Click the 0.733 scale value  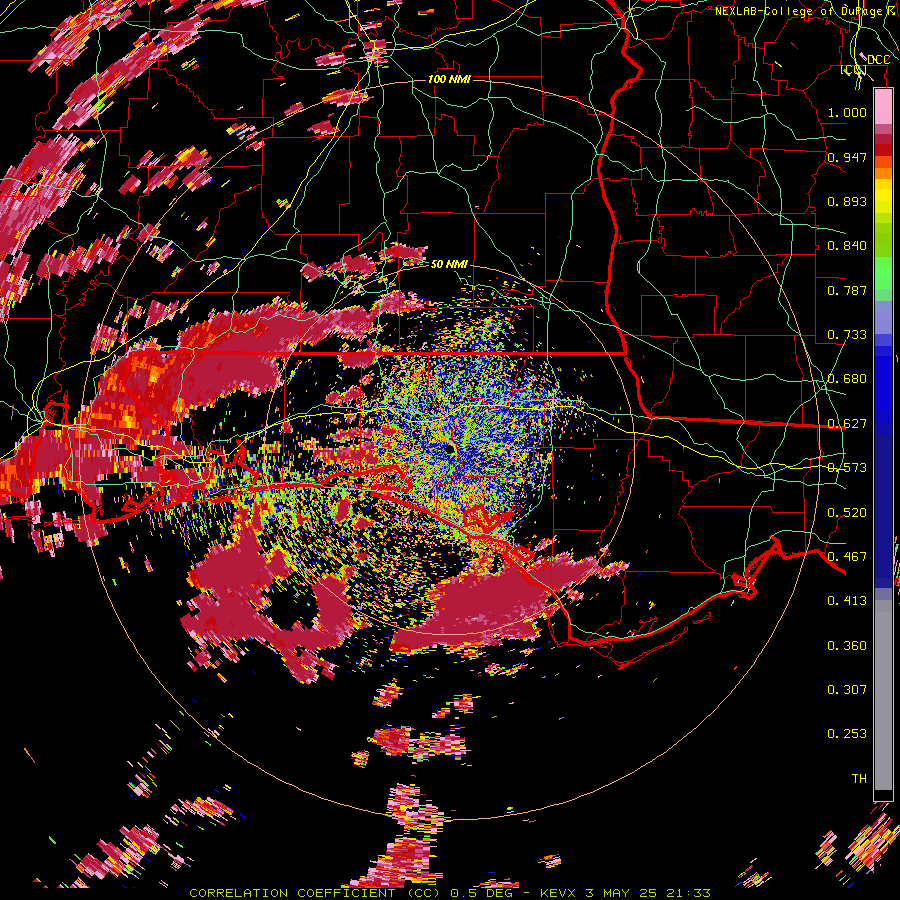pyautogui.click(x=847, y=335)
